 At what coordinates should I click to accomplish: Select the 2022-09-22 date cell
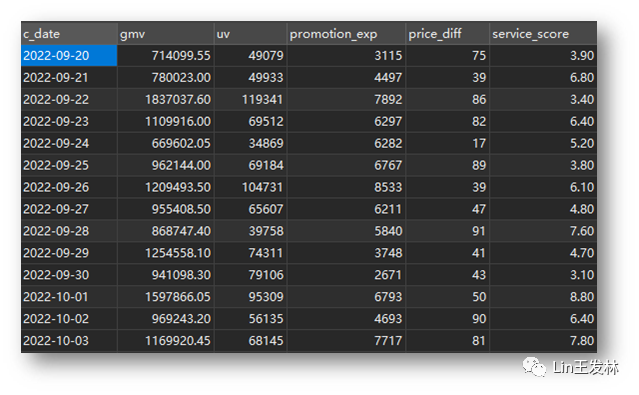coord(69,99)
